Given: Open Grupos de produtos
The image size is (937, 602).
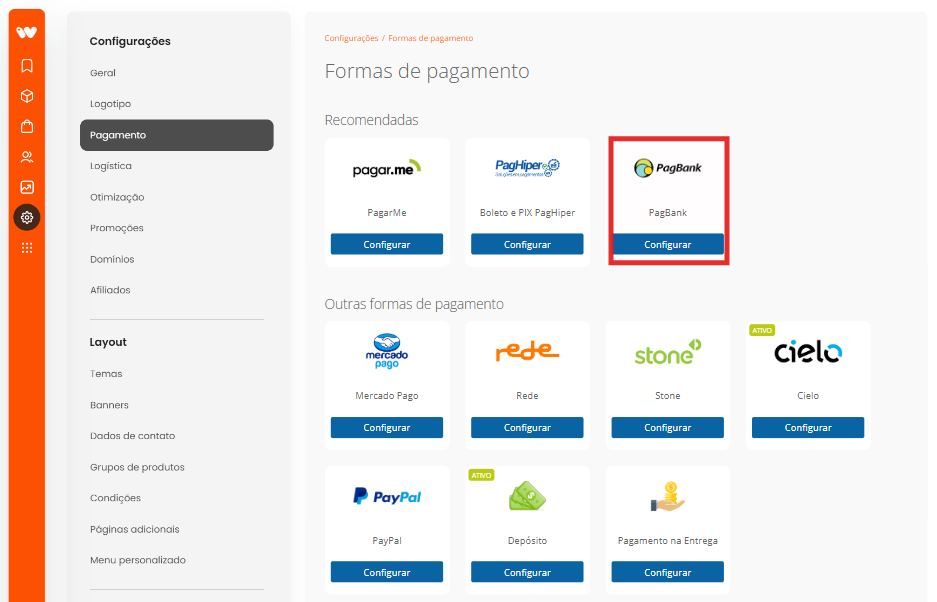Looking at the screenshot, I should click(x=137, y=467).
